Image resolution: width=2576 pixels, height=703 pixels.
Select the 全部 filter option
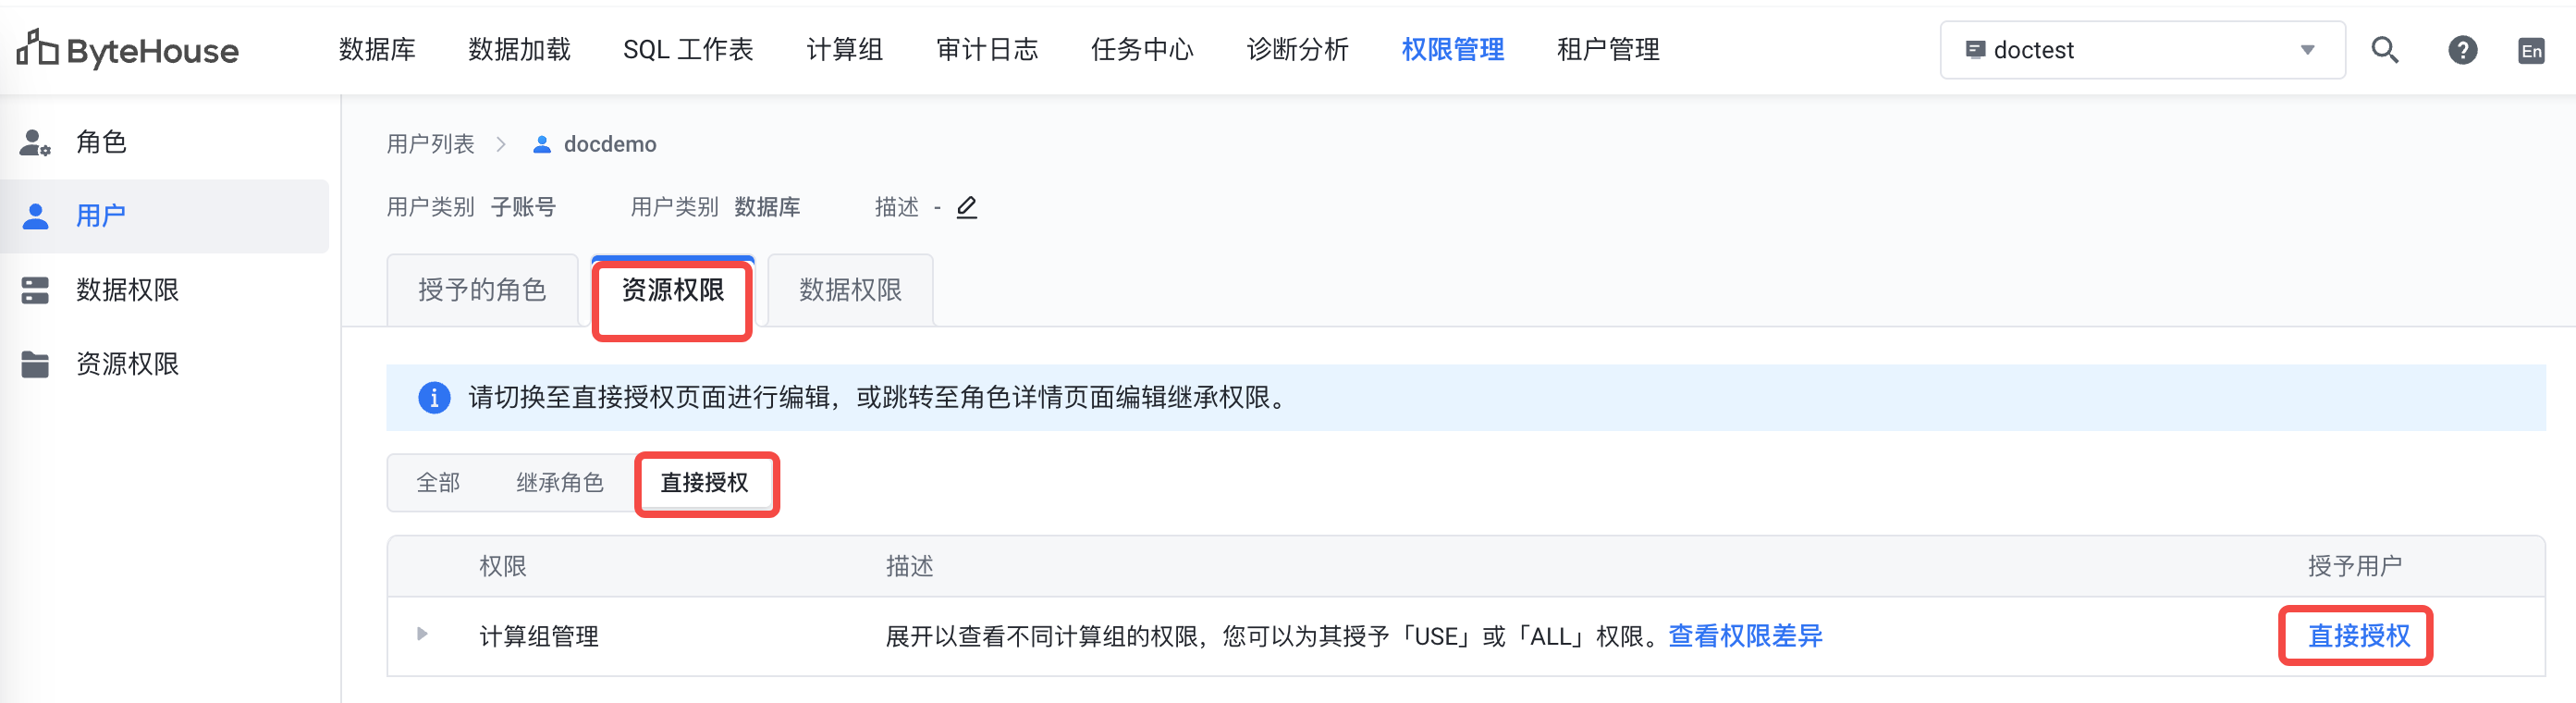click(438, 483)
